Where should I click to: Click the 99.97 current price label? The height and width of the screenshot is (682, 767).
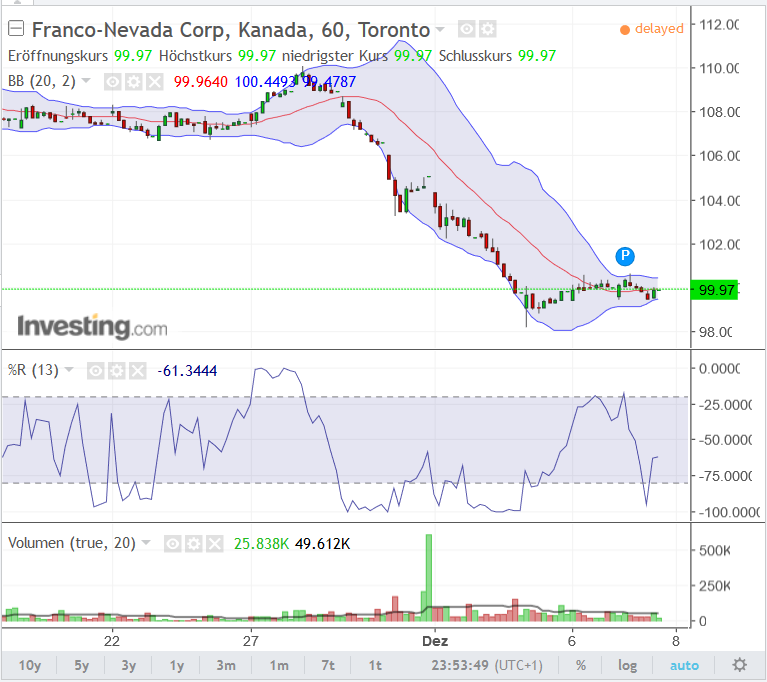click(714, 290)
